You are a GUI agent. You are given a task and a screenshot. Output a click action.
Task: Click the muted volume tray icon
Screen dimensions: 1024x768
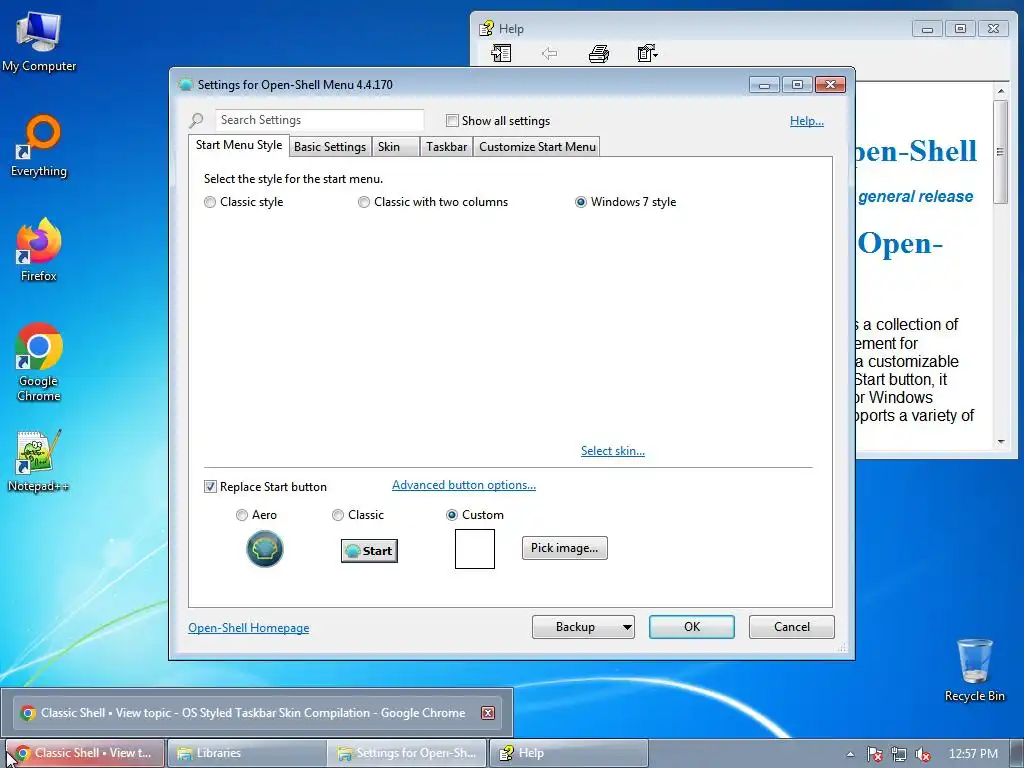tap(923, 754)
